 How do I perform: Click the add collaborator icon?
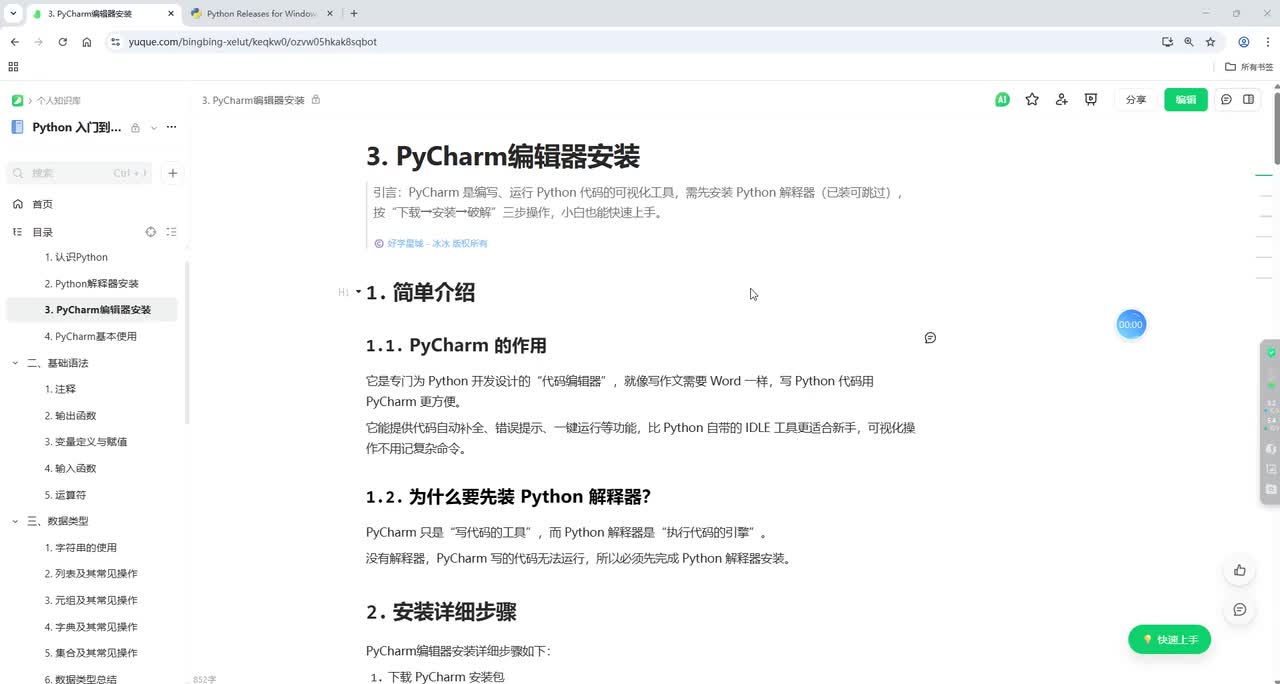1061,100
